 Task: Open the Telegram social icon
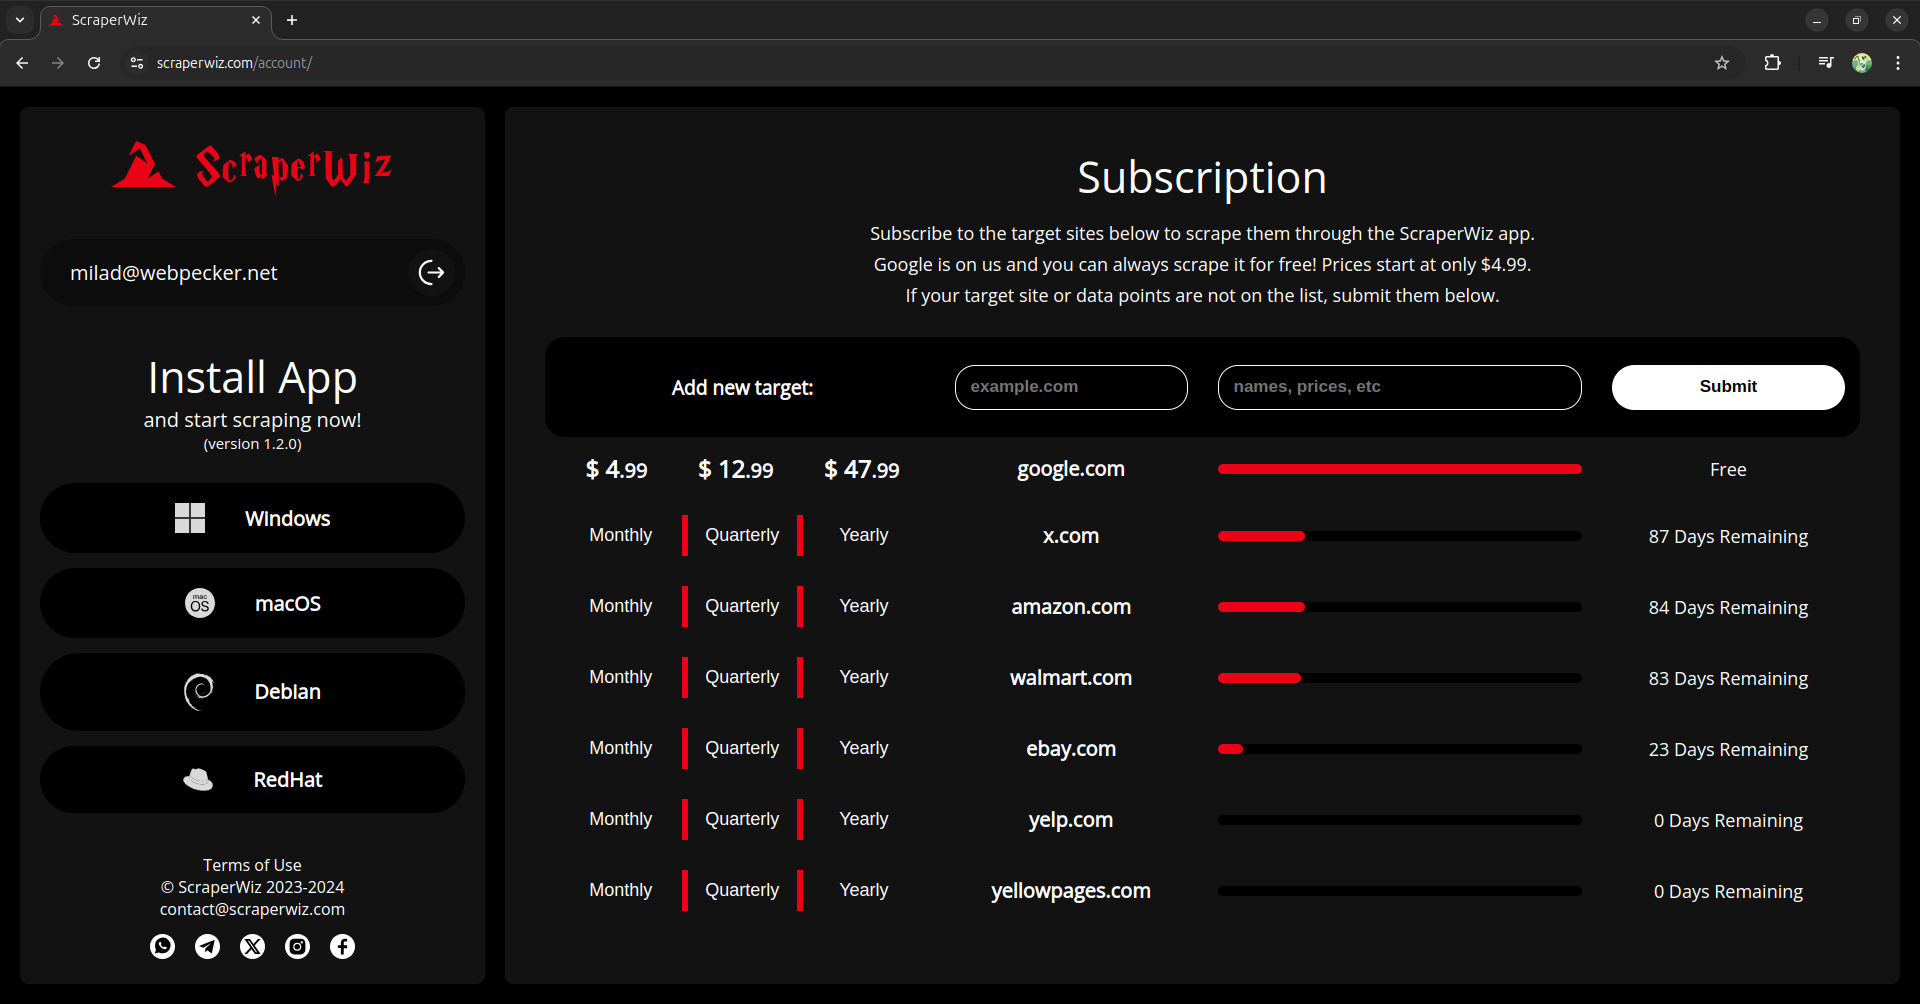pos(207,946)
